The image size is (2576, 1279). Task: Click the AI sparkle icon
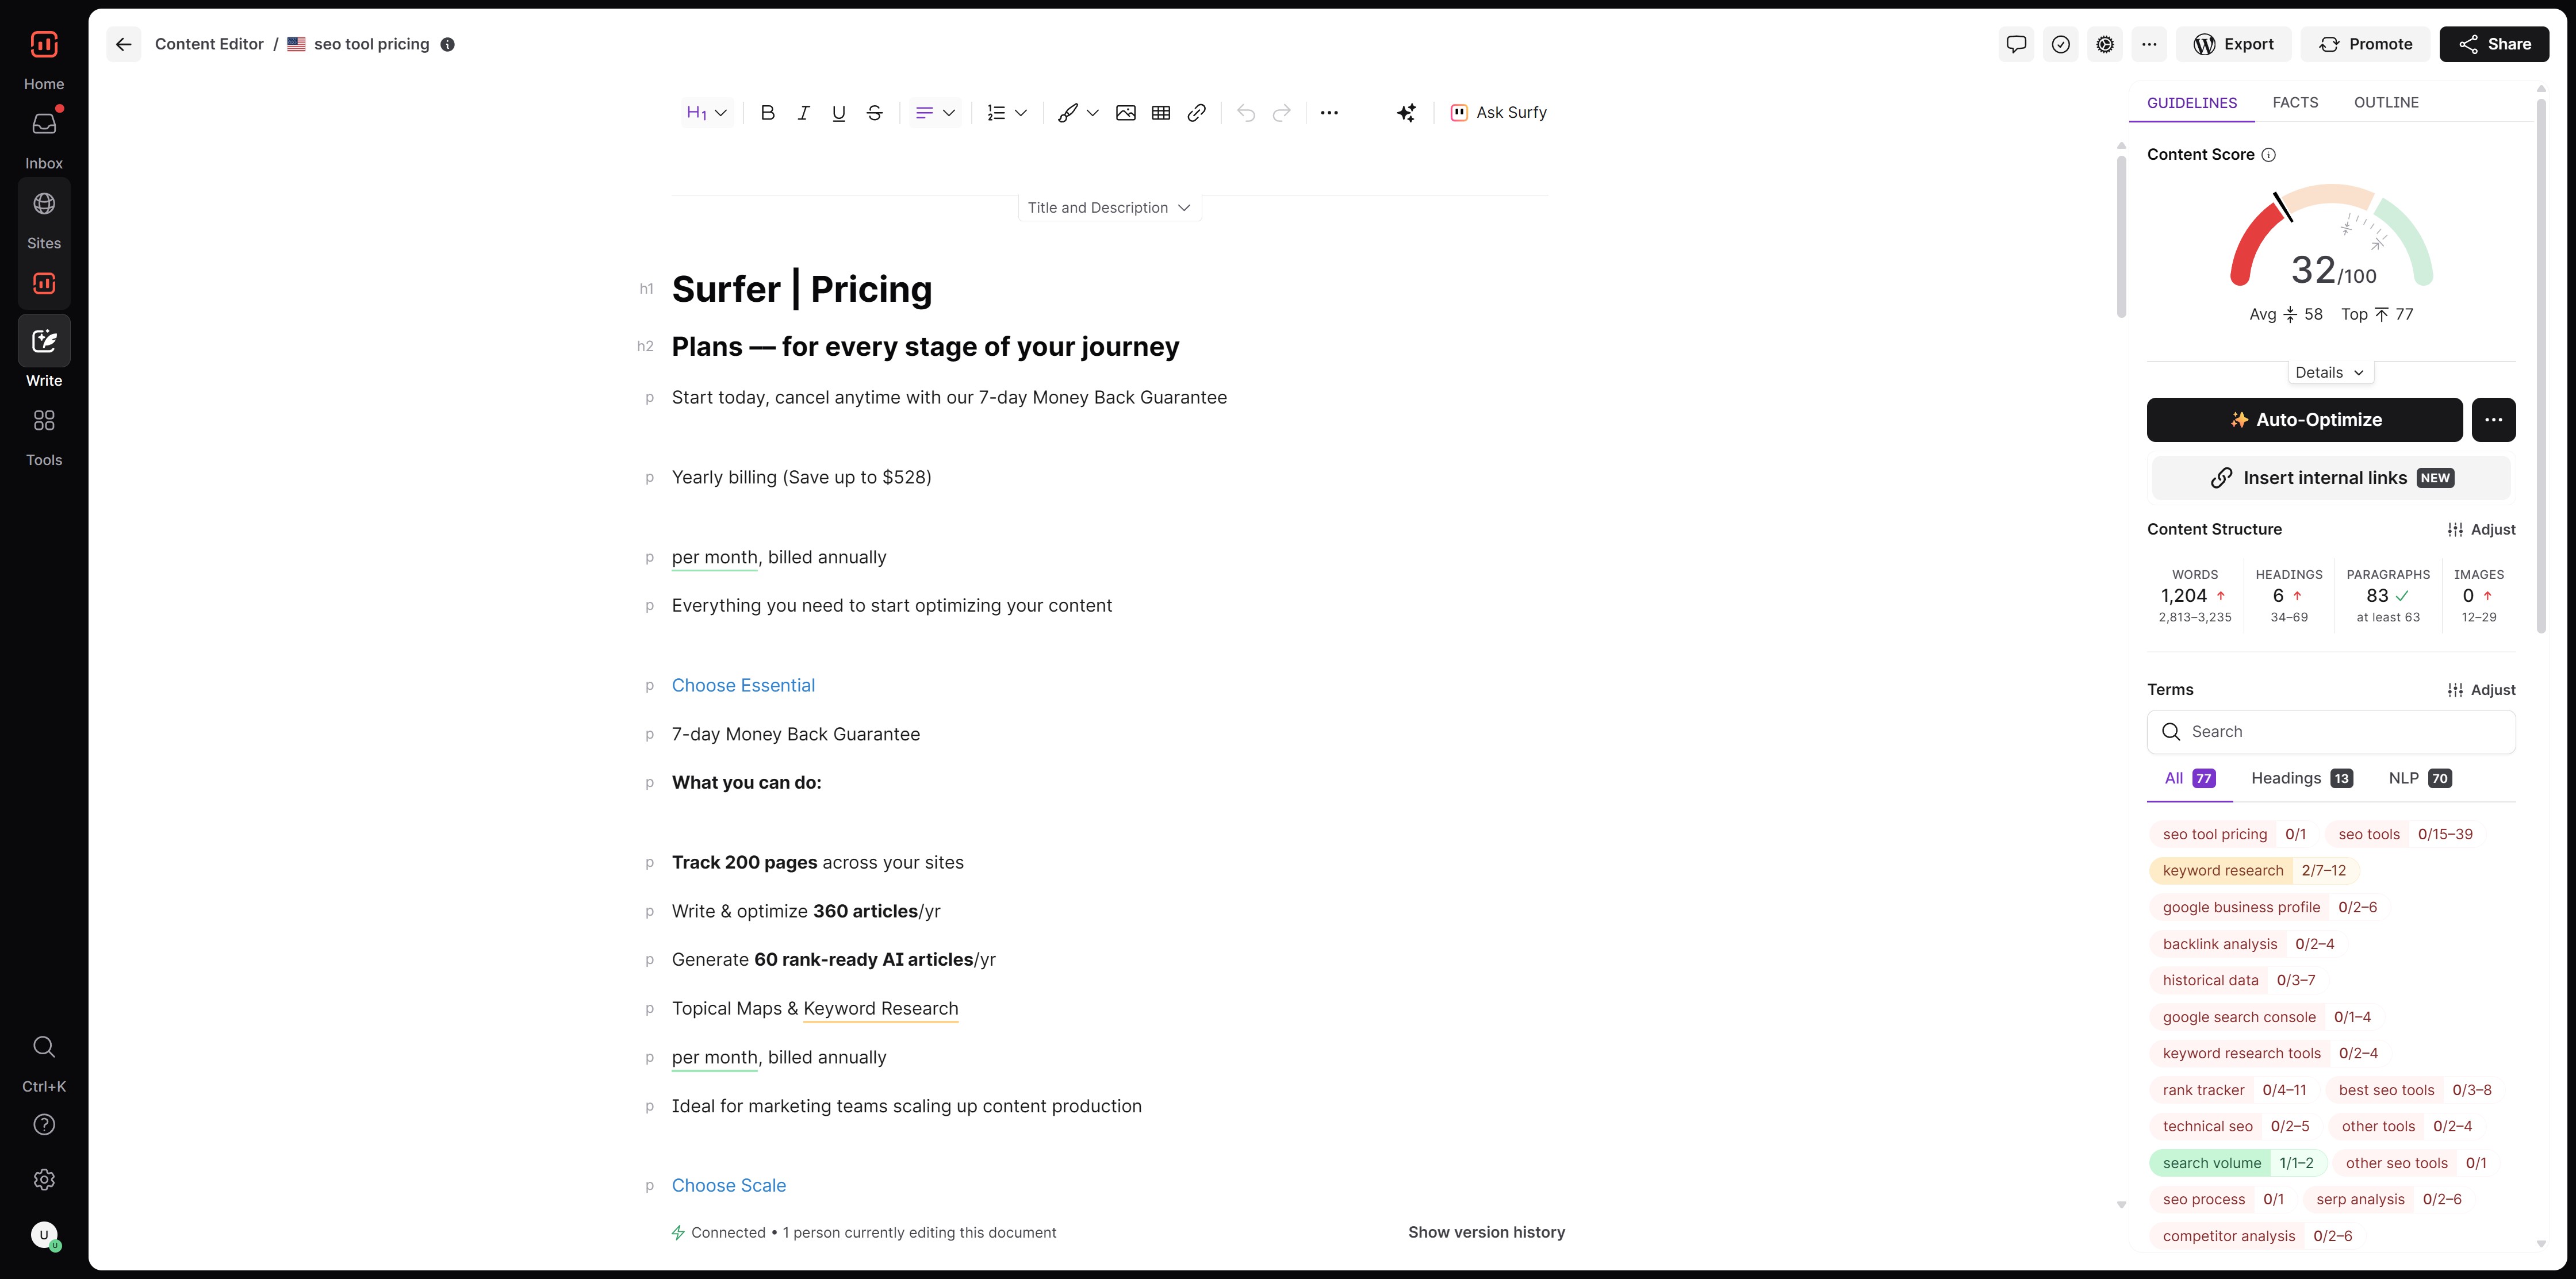pyautogui.click(x=1406, y=113)
